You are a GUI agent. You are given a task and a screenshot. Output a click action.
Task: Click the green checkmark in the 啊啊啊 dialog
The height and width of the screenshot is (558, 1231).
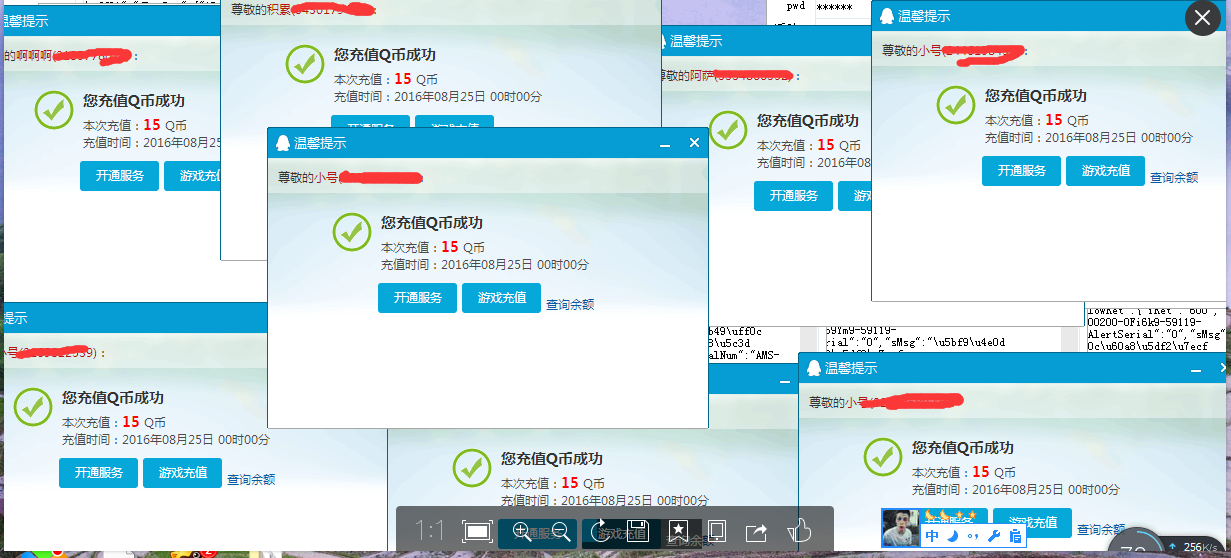[x=55, y=109]
